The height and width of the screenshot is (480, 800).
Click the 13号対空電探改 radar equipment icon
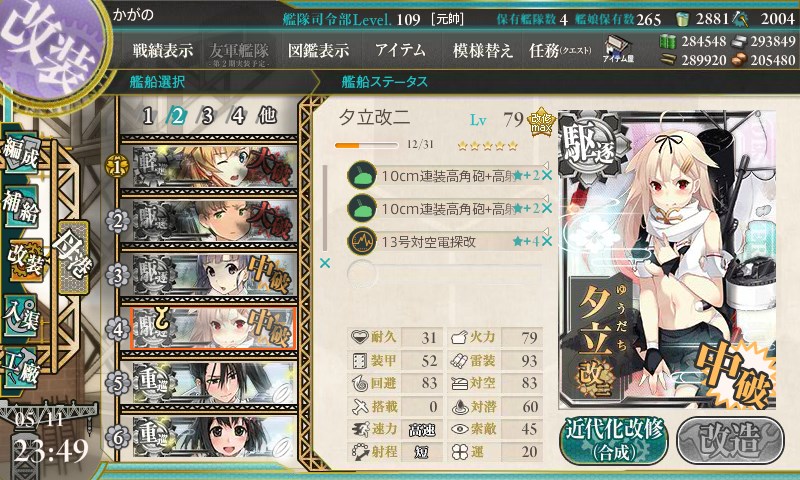(362, 241)
